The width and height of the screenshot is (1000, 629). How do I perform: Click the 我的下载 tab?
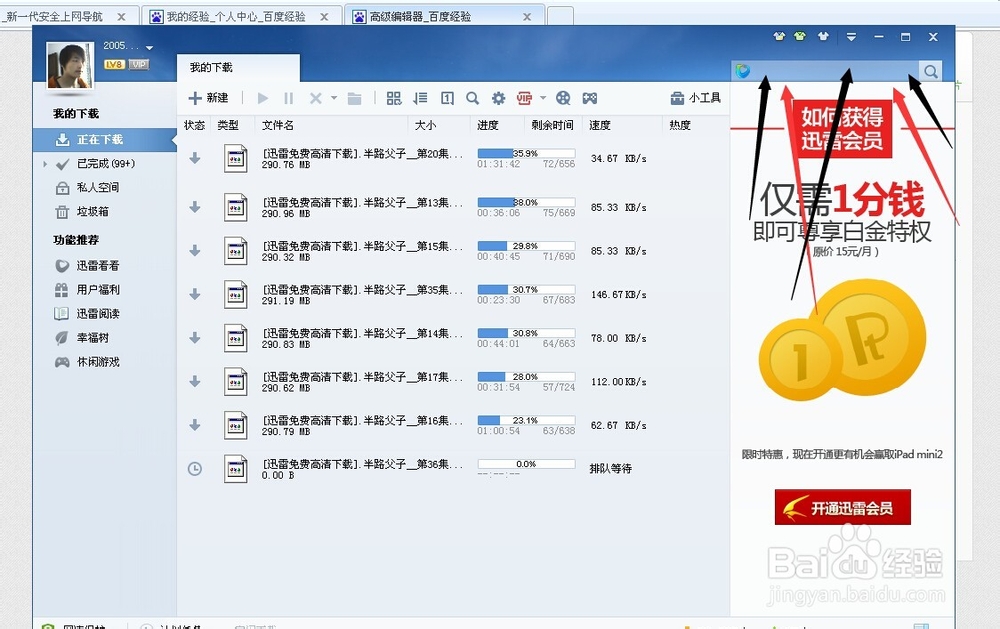tap(238, 68)
